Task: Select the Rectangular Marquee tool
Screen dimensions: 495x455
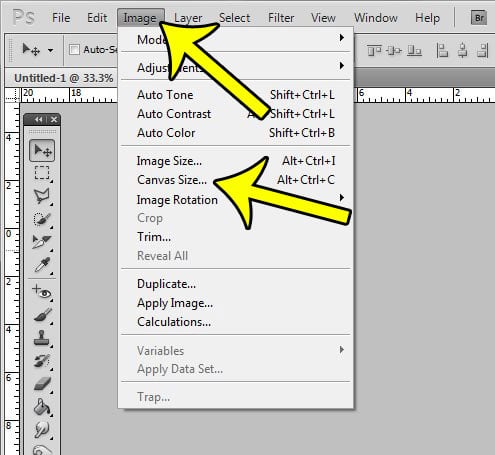Action: (x=42, y=173)
